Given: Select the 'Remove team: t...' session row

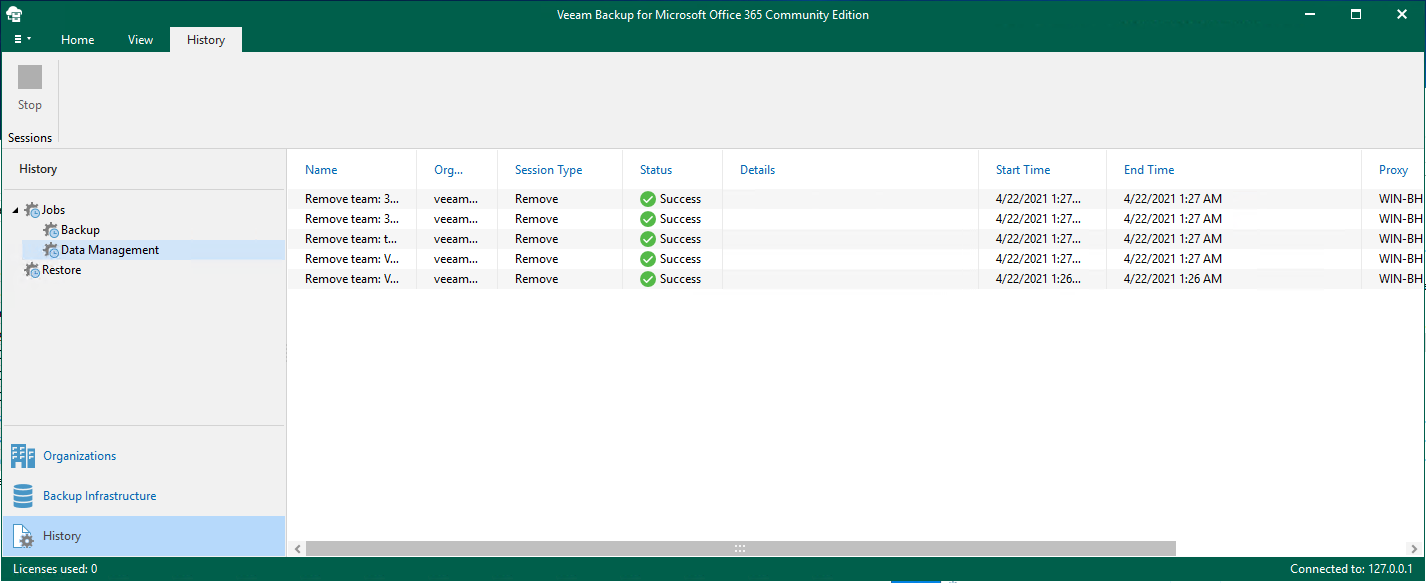Looking at the screenshot, I should 856,239.
